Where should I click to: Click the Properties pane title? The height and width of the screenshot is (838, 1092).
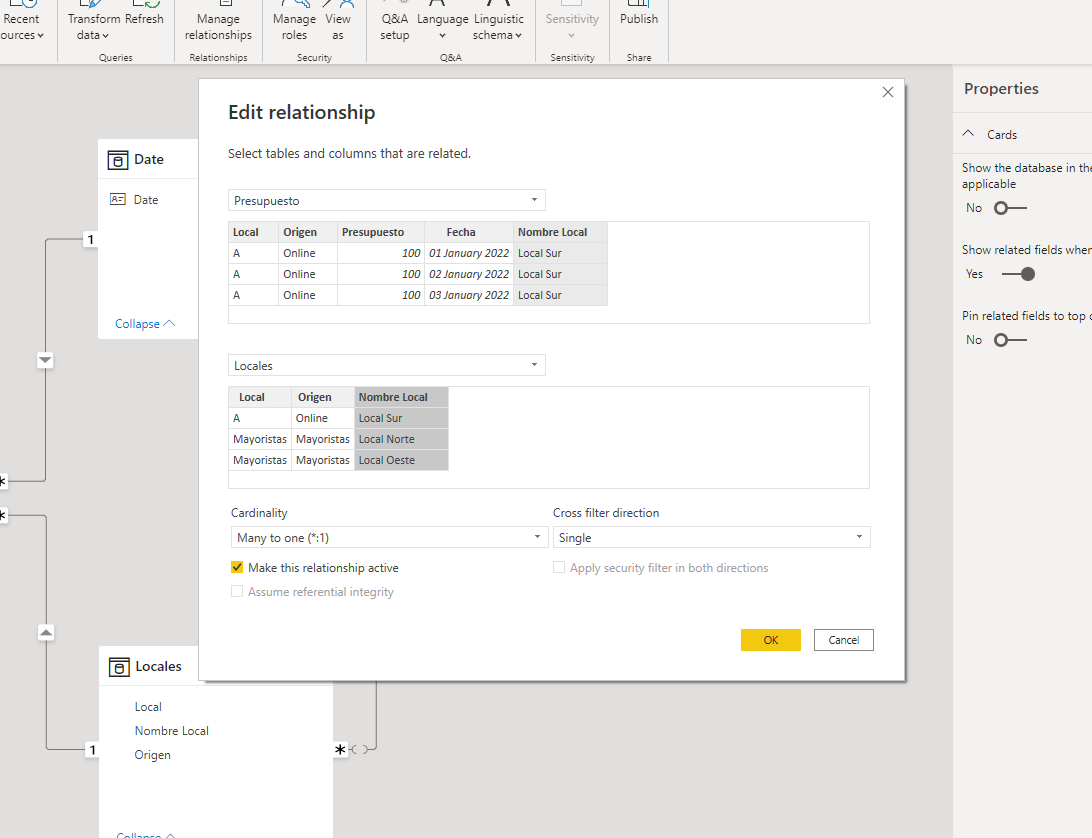coord(1001,88)
